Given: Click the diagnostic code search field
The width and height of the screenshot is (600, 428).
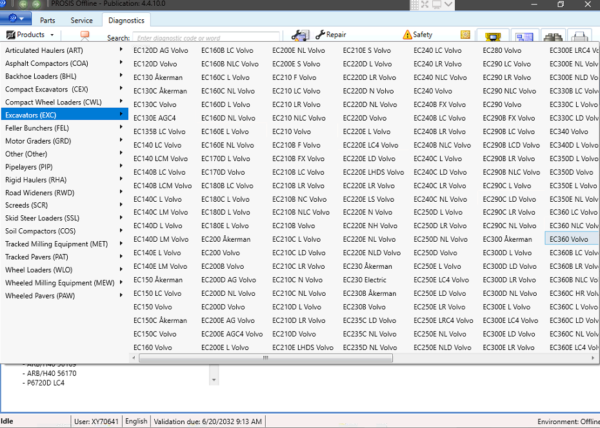Looking at the screenshot, I should (206, 37).
